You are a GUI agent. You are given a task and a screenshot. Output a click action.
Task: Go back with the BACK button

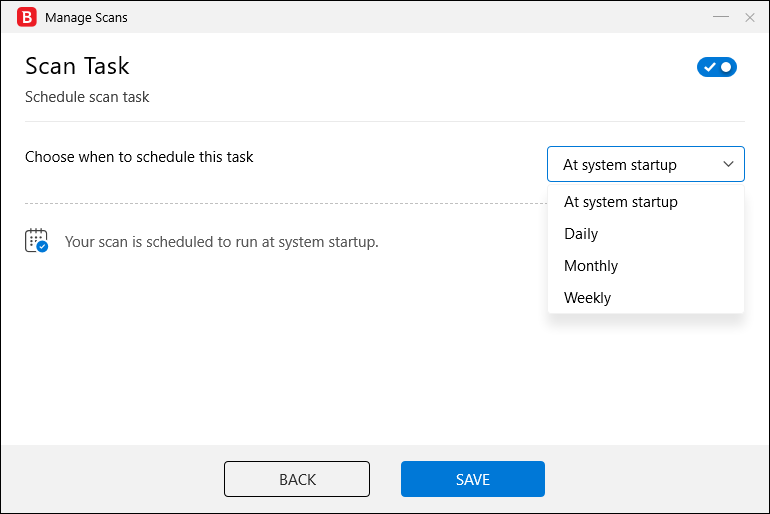tap(297, 479)
